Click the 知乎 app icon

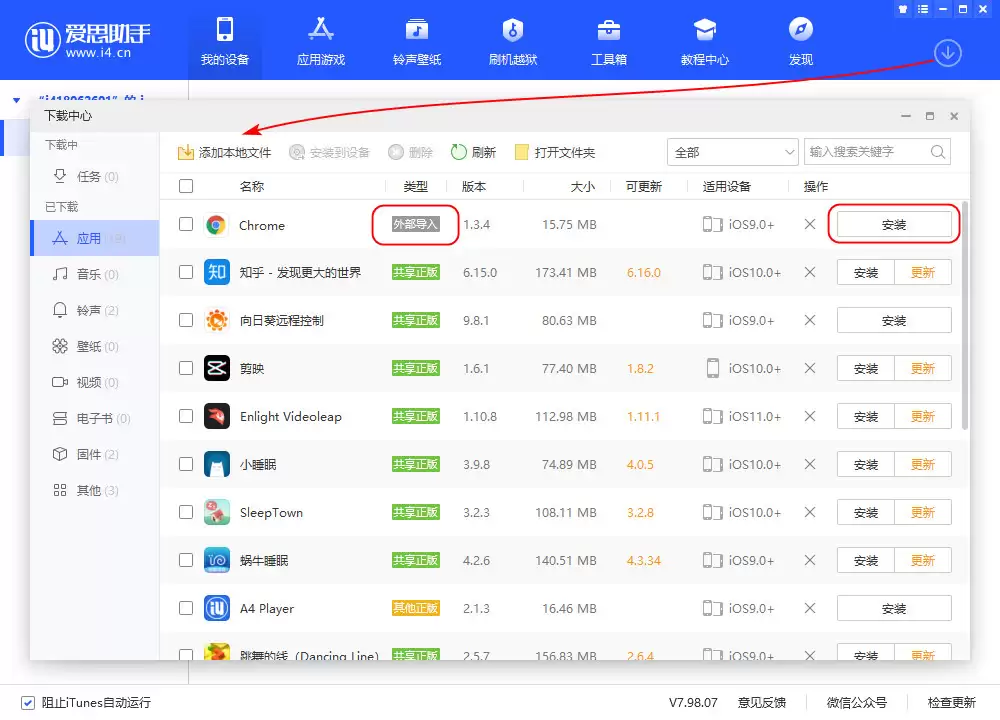(217, 272)
